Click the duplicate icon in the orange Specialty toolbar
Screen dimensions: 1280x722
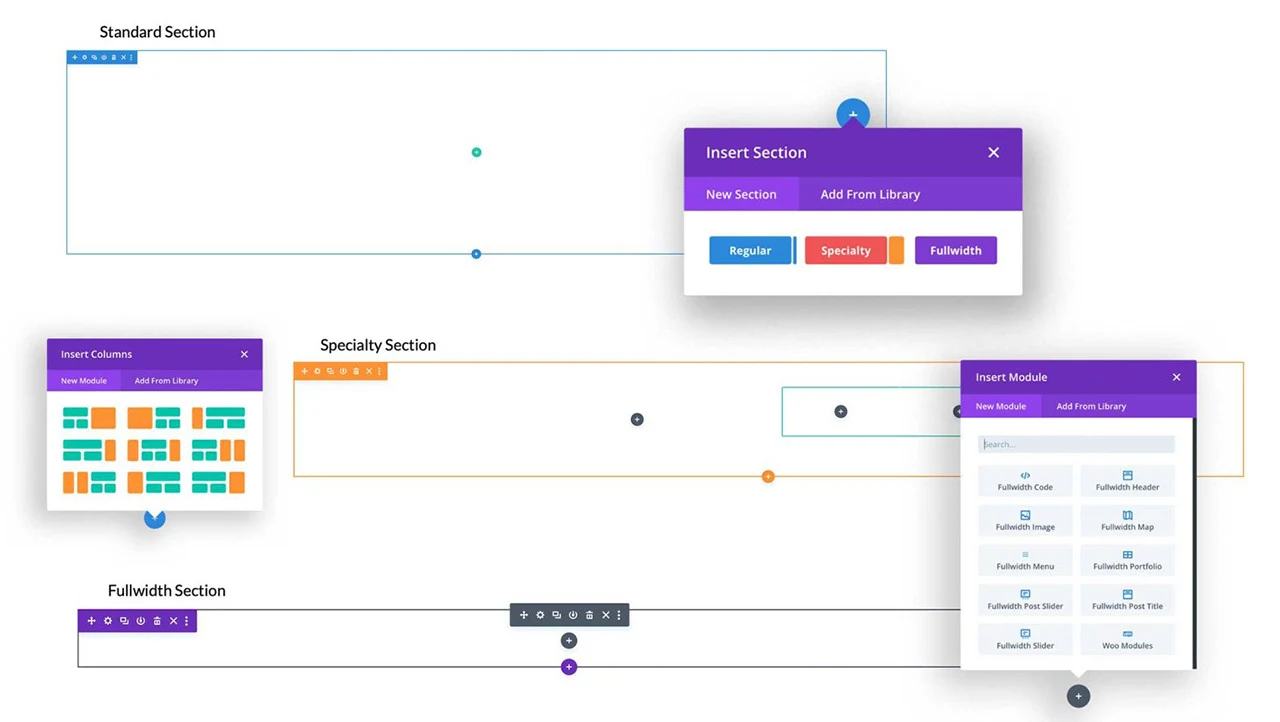pos(330,371)
